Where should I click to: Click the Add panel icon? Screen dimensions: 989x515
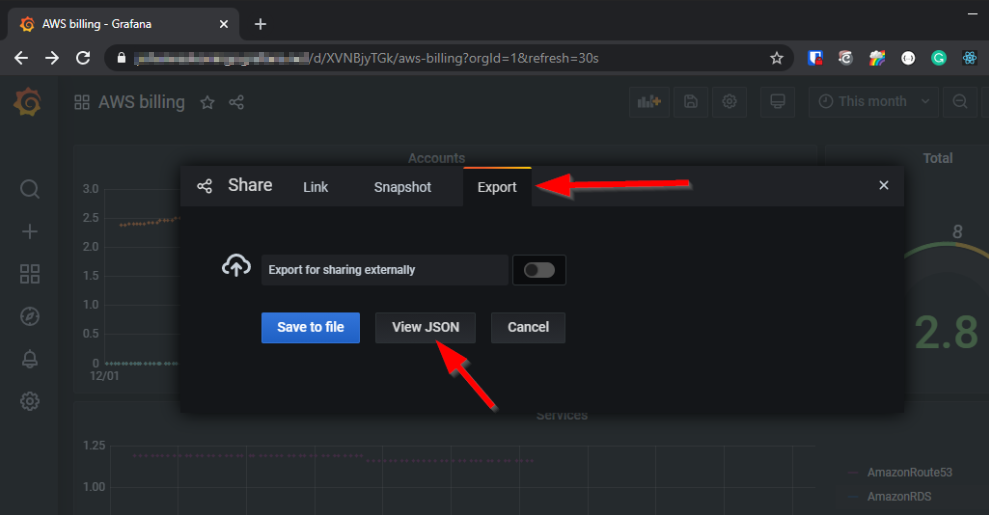coord(649,101)
